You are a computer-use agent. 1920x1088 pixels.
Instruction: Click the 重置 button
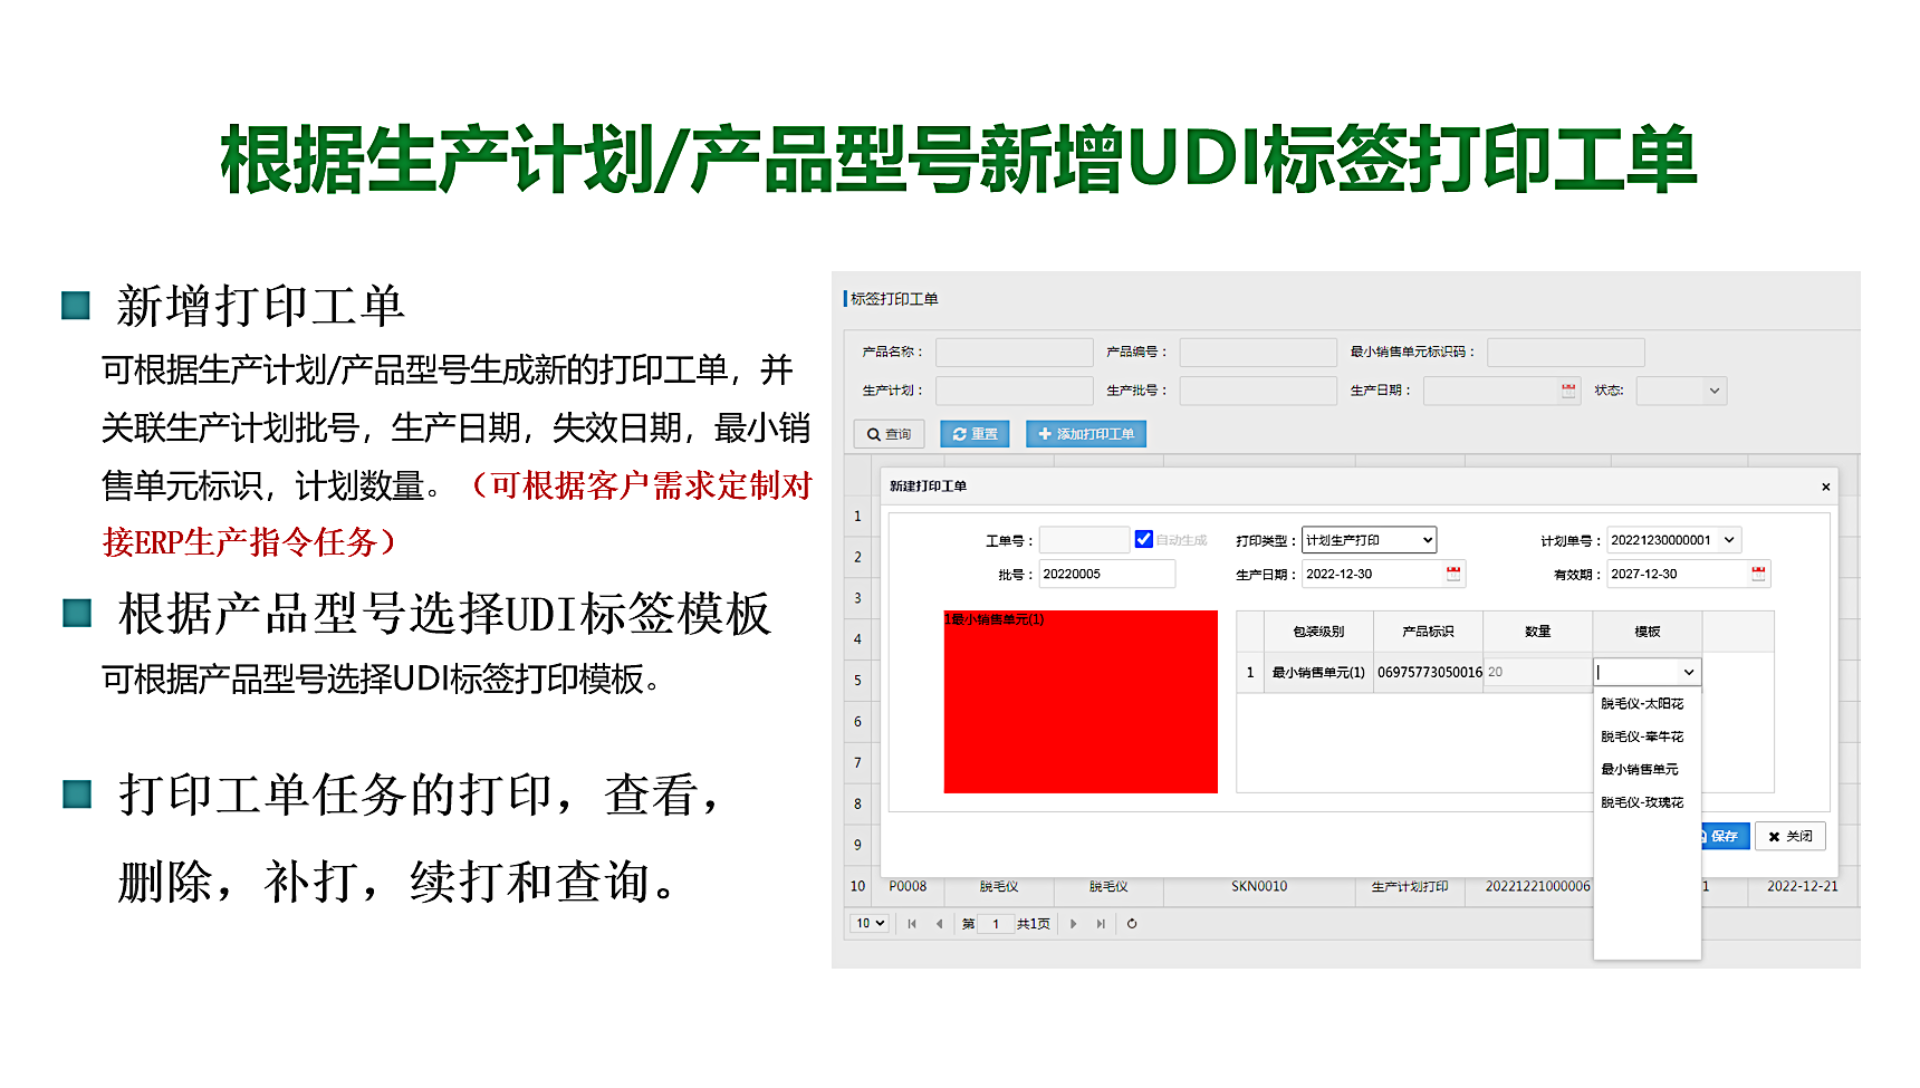[975, 434]
